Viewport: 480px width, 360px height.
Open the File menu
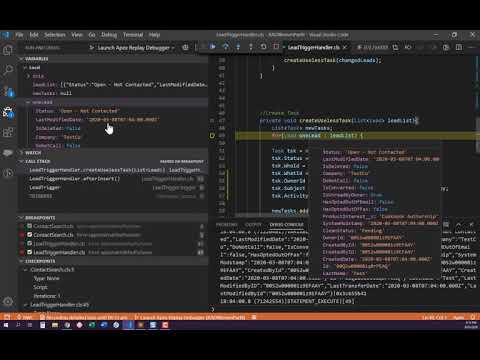coord(19,35)
